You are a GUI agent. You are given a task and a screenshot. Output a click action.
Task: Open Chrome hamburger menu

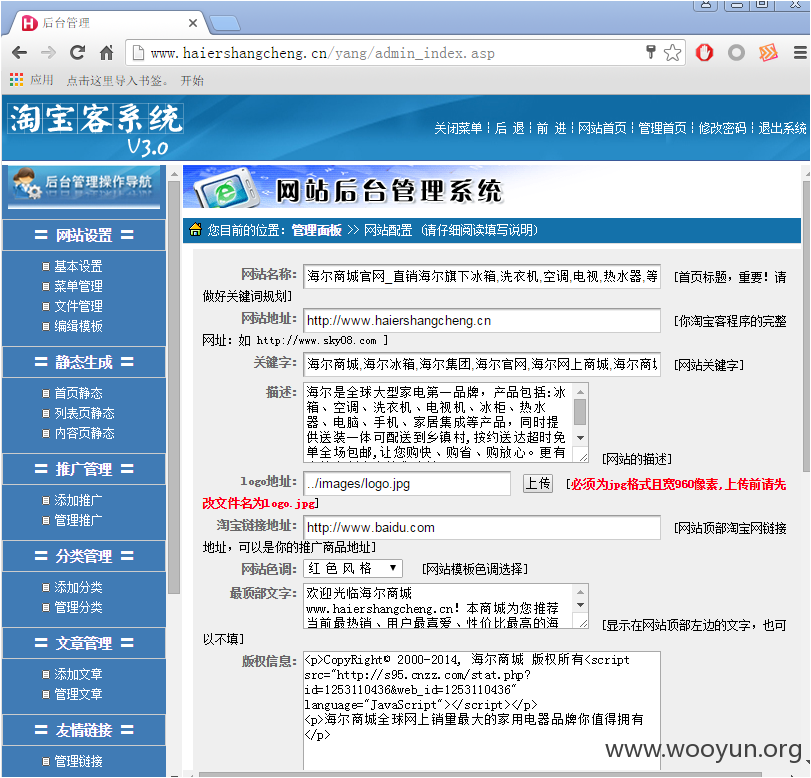pos(800,53)
